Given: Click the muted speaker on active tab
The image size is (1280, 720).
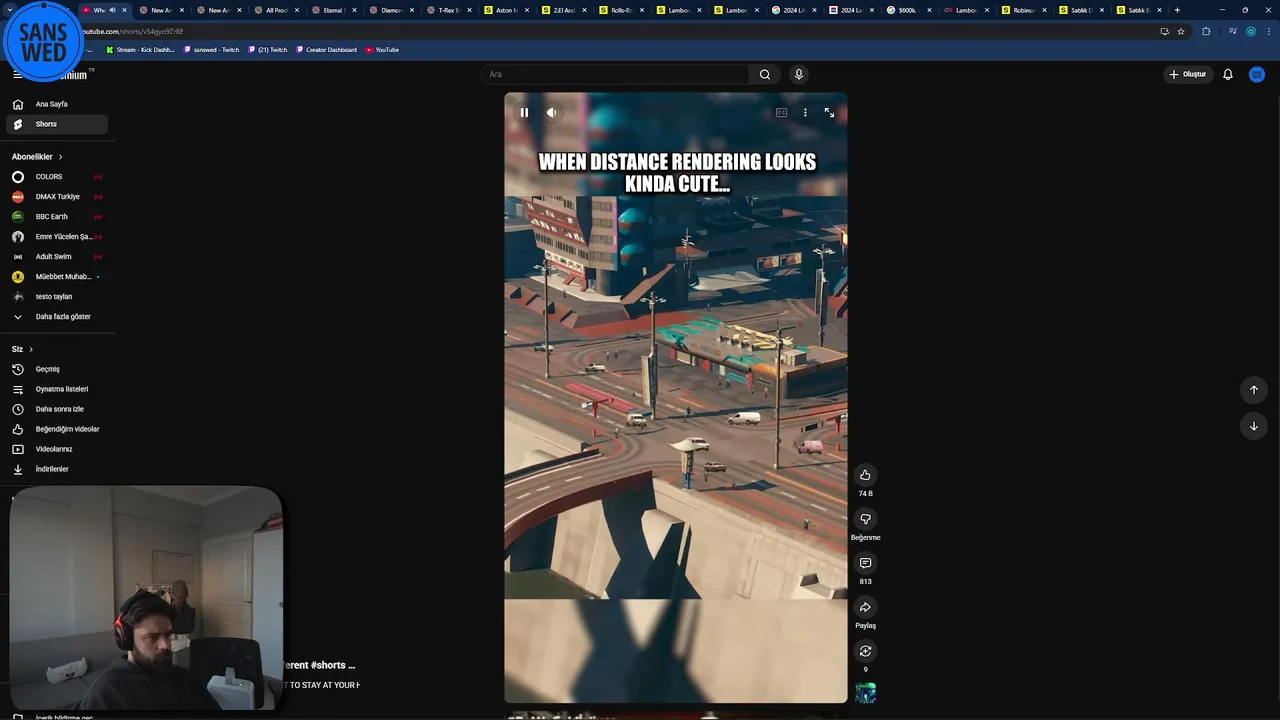Looking at the screenshot, I should [x=112, y=10].
